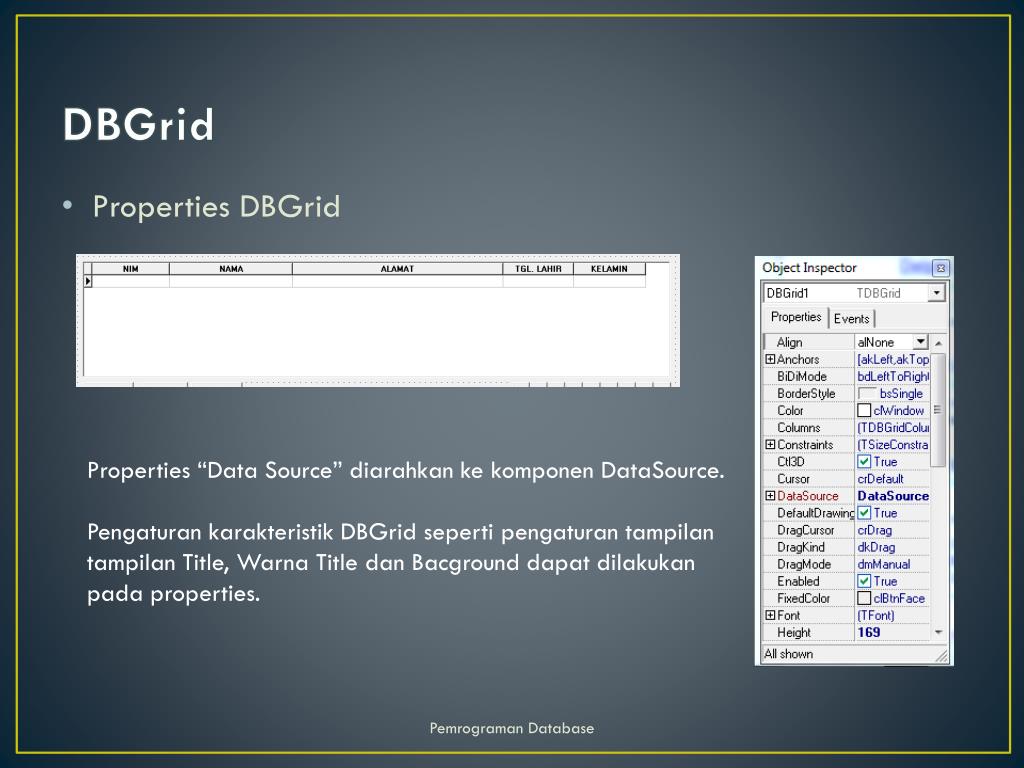The width and height of the screenshot is (1024, 768).
Task: Select the BiDiMode property row
Action: (x=846, y=376)
